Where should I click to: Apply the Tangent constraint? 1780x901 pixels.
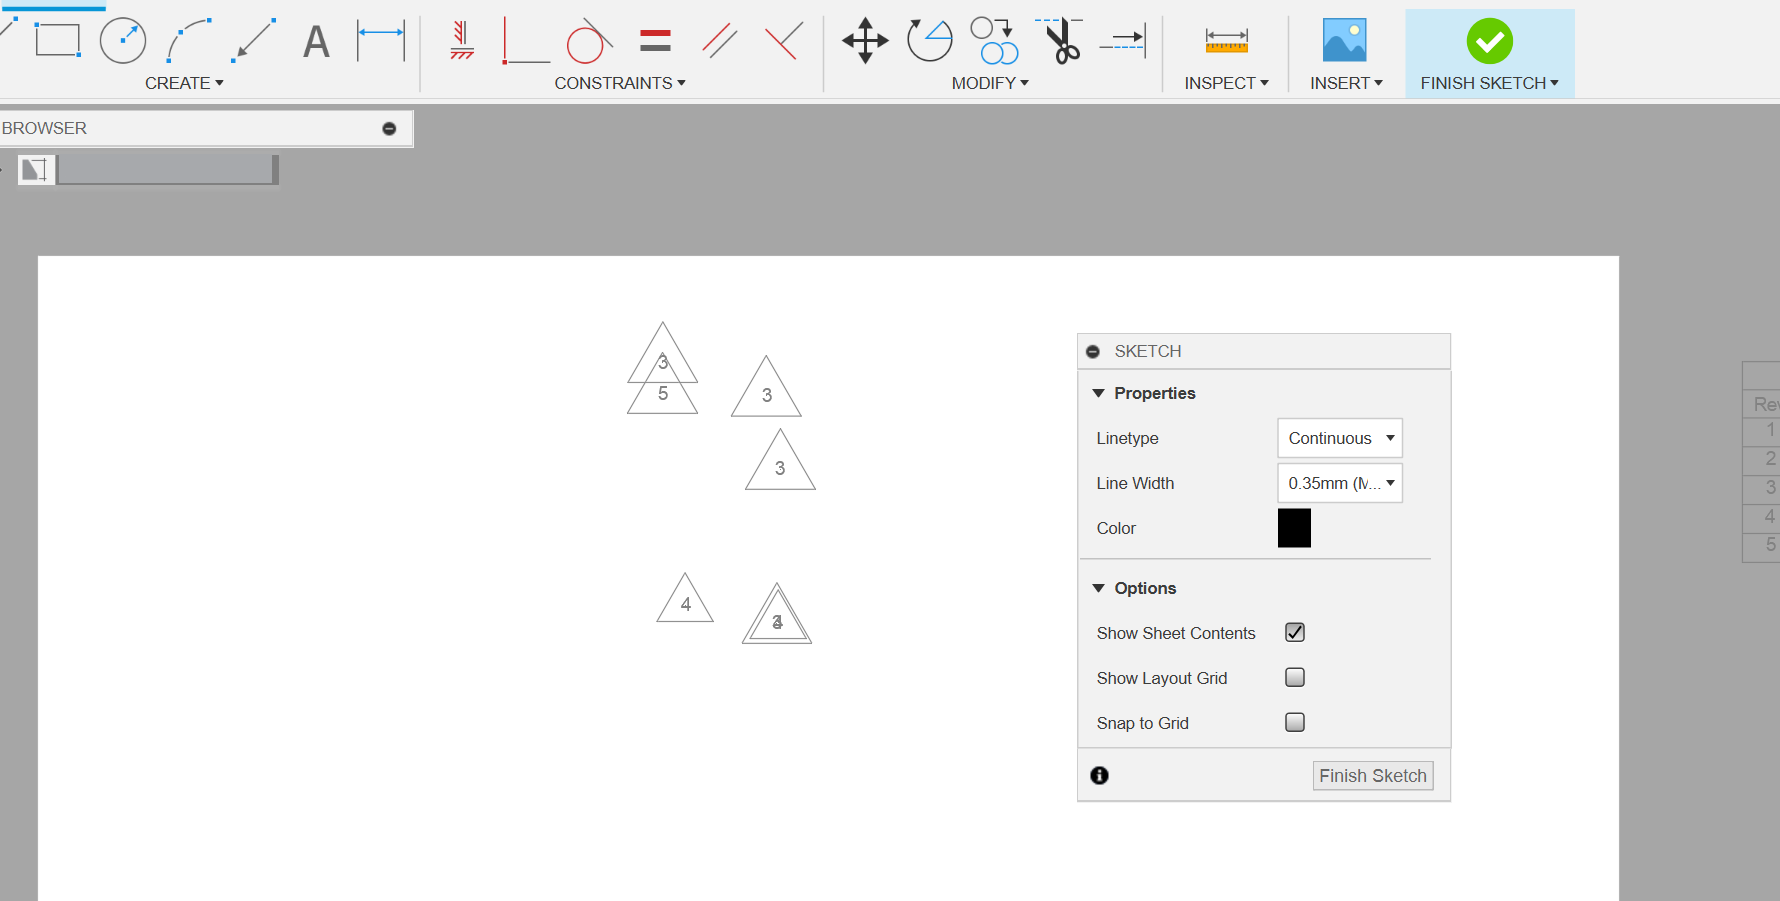click(588, 40)
